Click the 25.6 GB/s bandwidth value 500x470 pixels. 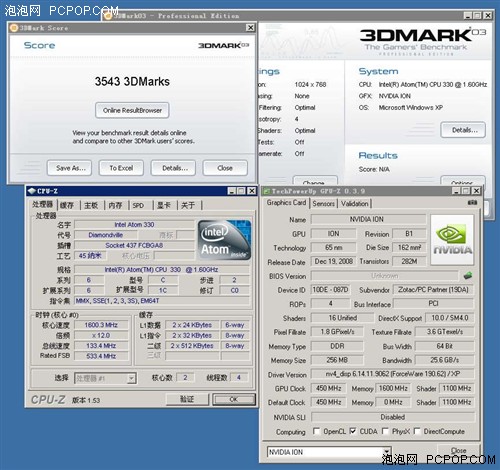click(444, 360)
